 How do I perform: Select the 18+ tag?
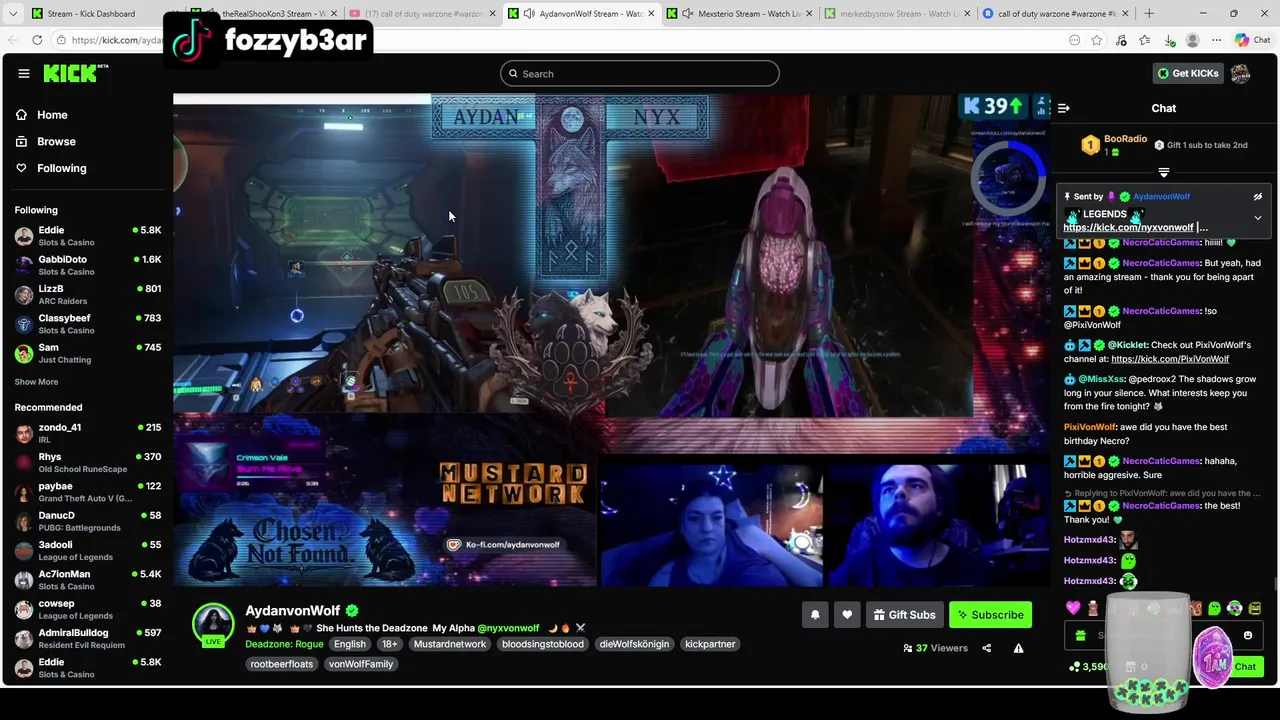[x=390, y=644]
